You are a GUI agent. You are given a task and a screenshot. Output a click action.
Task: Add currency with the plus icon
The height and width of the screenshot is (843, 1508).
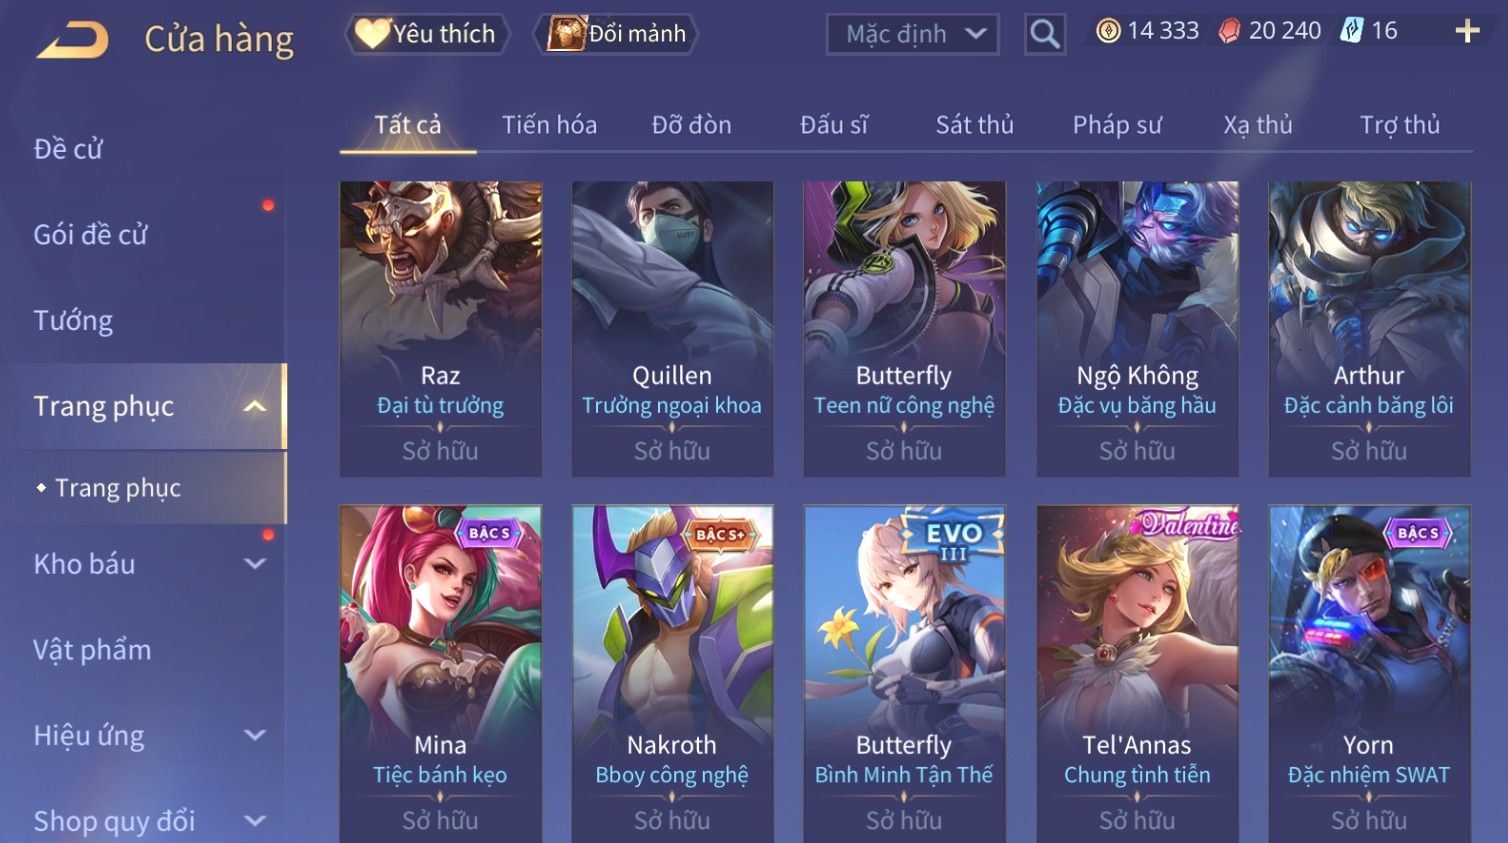pos(1467,32)
